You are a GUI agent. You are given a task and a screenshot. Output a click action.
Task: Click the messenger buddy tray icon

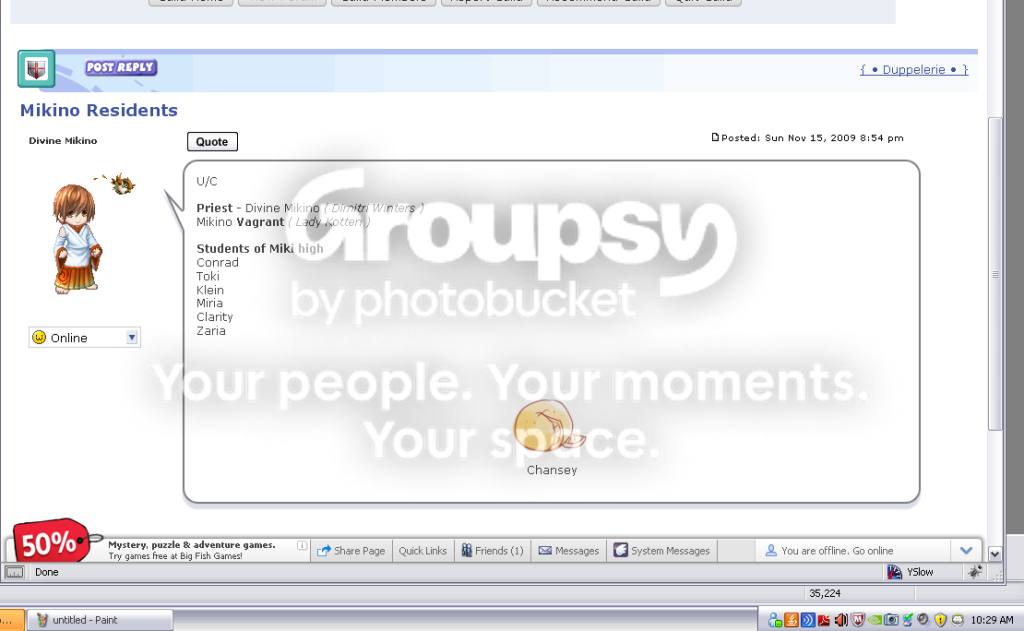click(x=775, y=620)
